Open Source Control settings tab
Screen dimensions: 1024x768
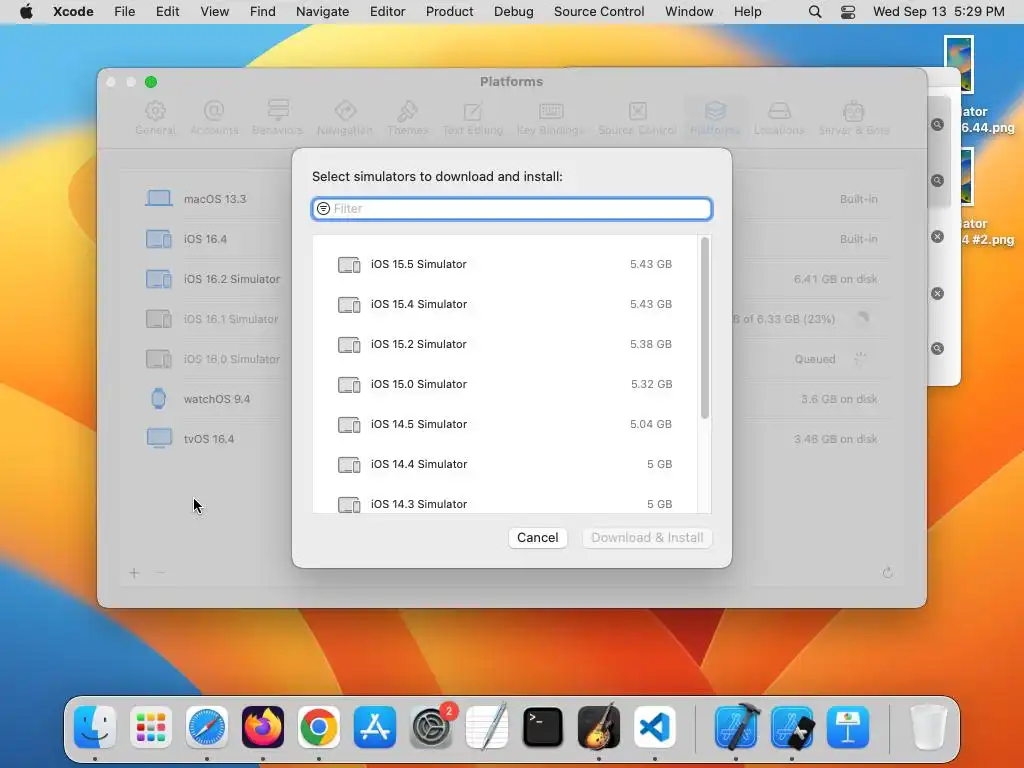pyautogui.click(x=637, y=118)
